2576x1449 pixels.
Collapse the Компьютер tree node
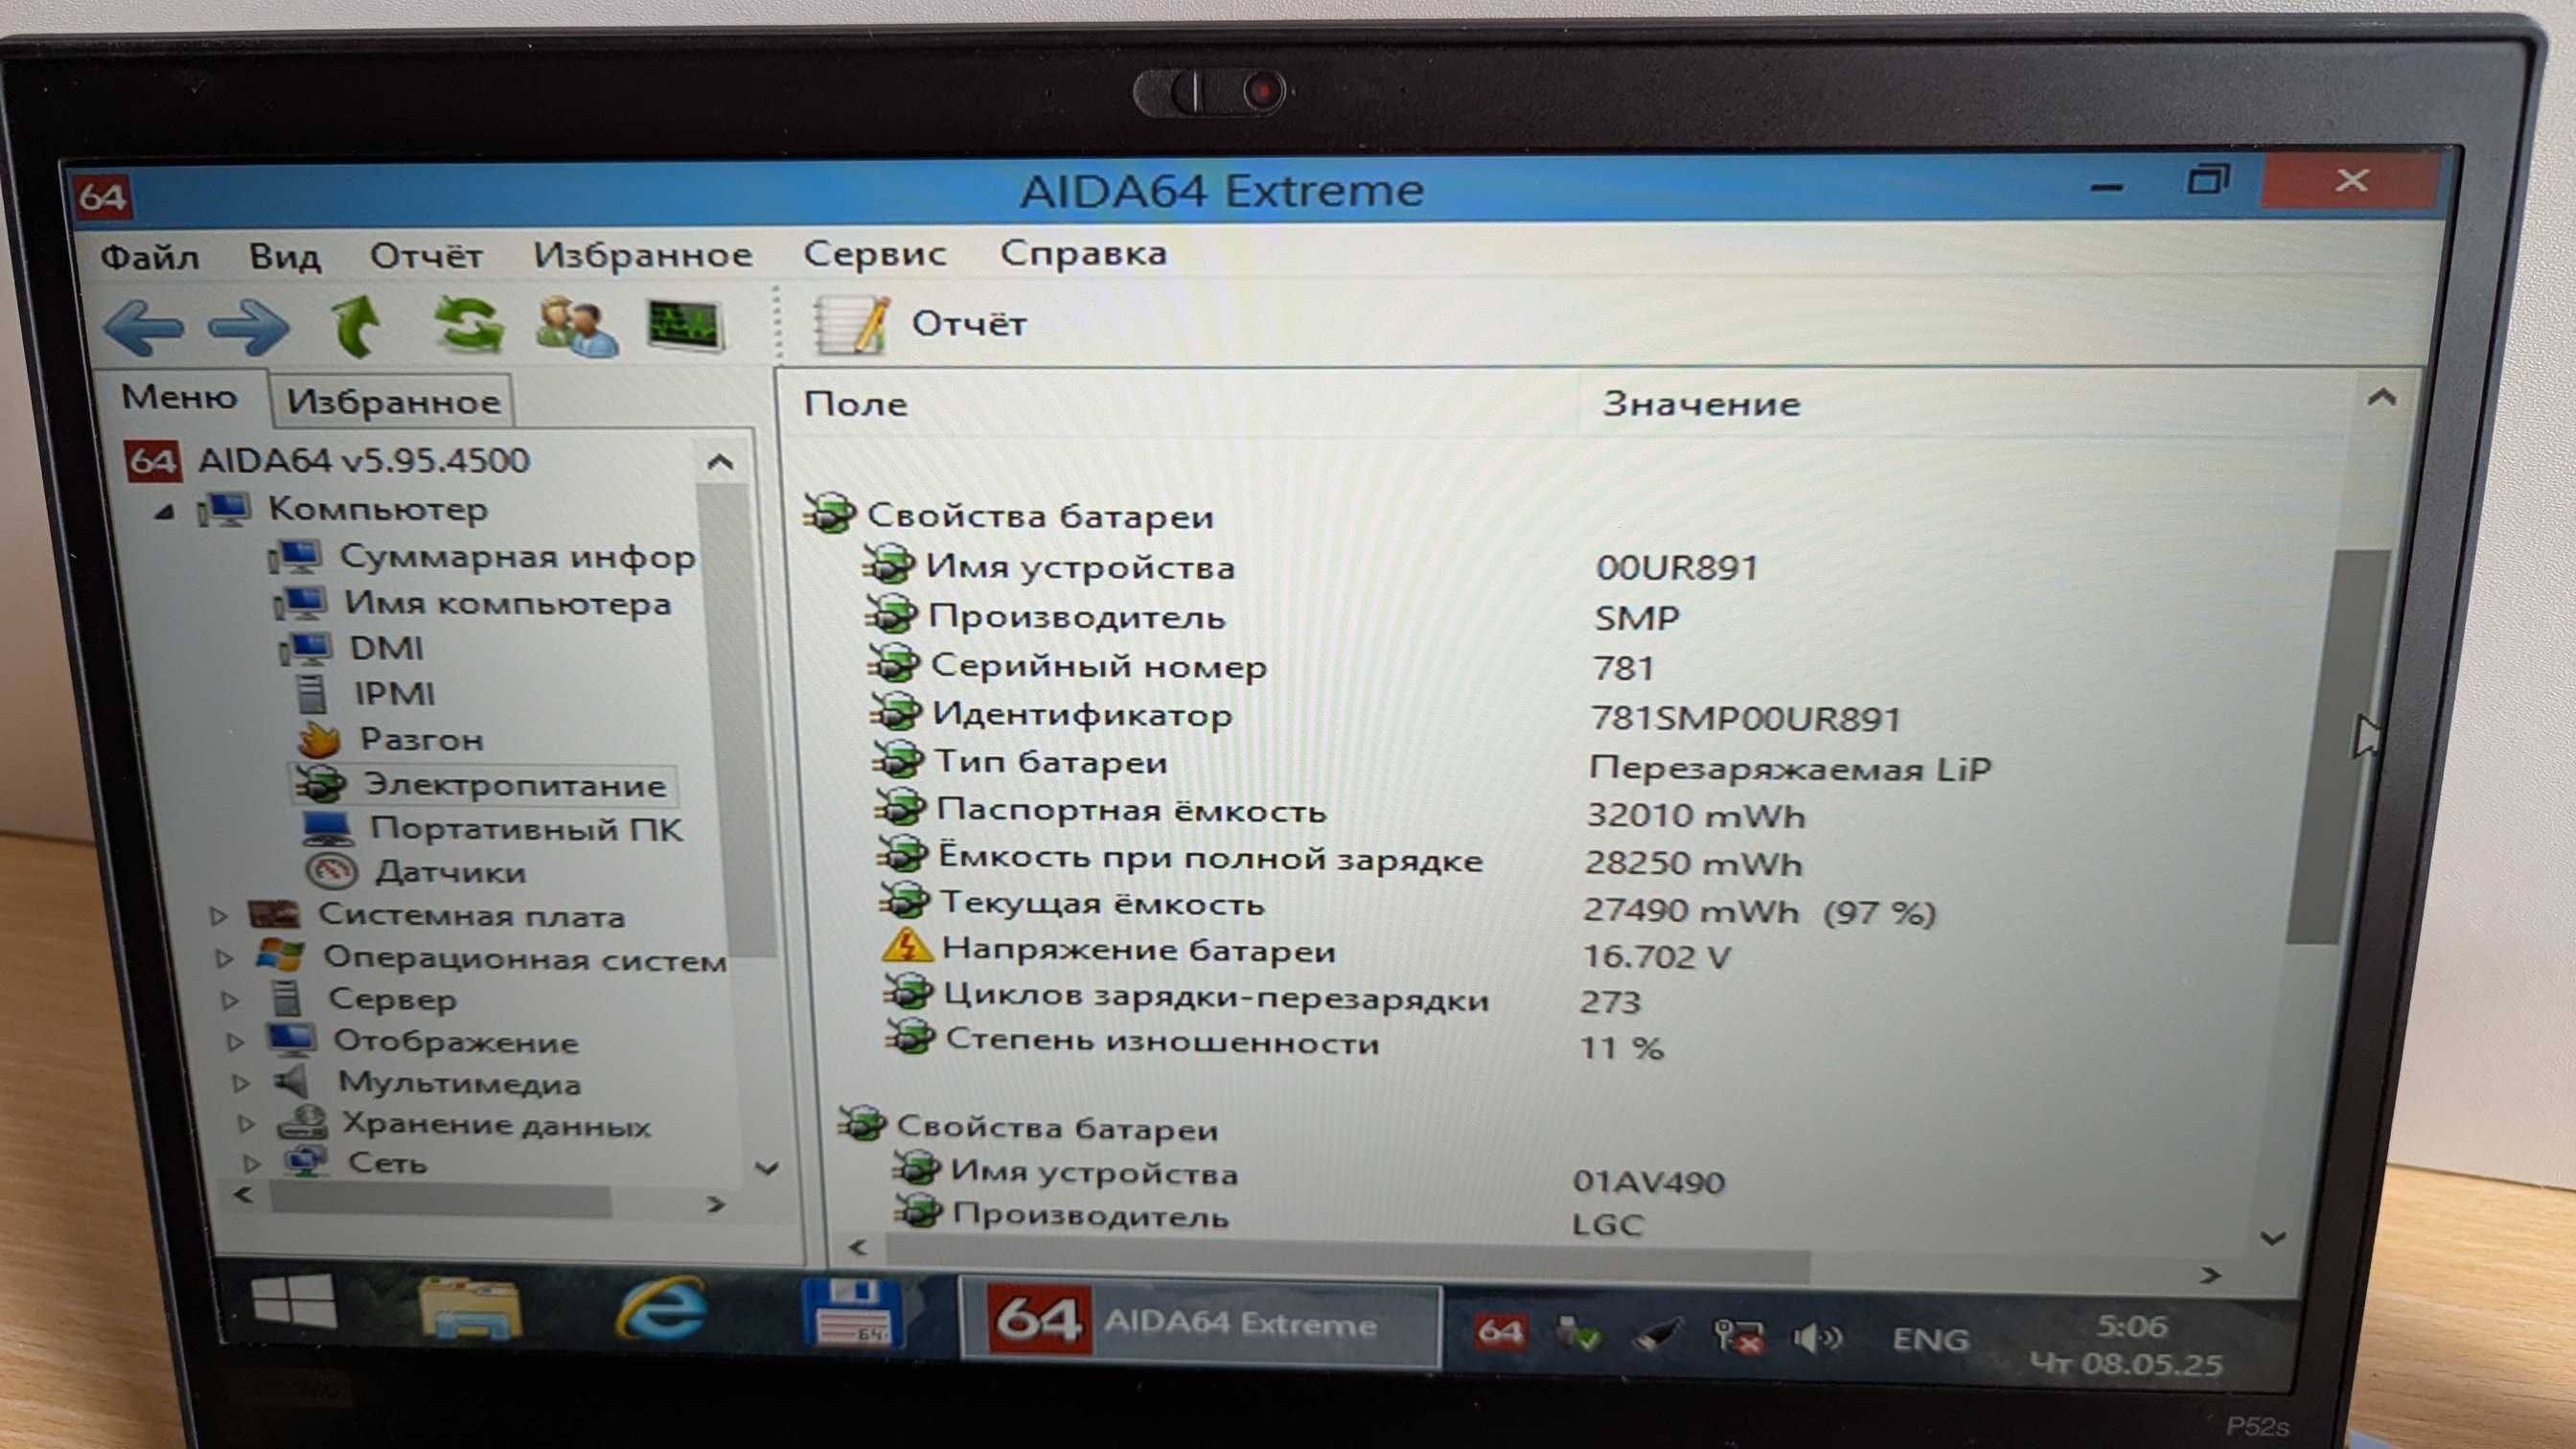165,512
